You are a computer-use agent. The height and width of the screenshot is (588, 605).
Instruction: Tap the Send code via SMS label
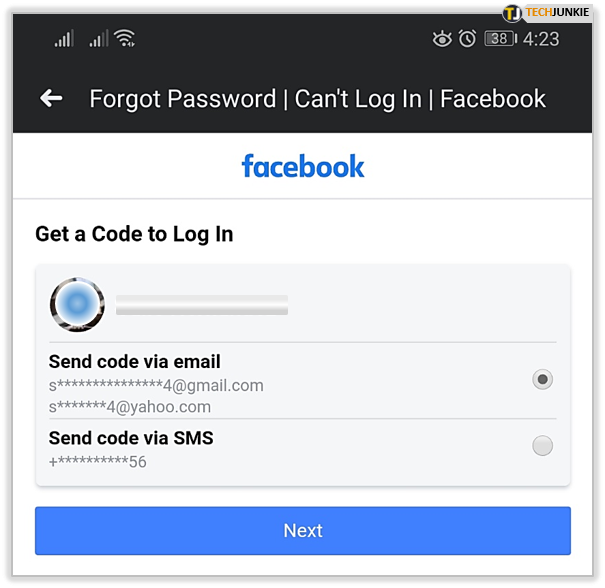[x=131, y=438]
